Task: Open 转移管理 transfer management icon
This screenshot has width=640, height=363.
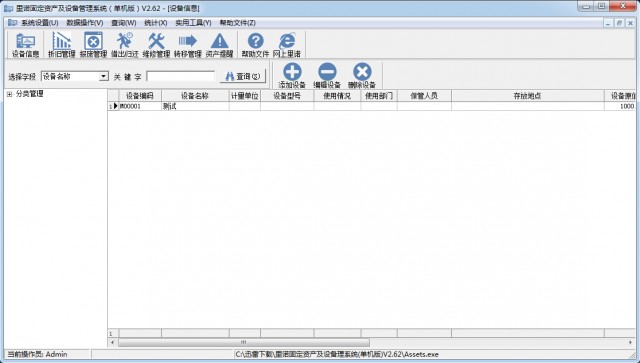Action: (x=187, y=45)
